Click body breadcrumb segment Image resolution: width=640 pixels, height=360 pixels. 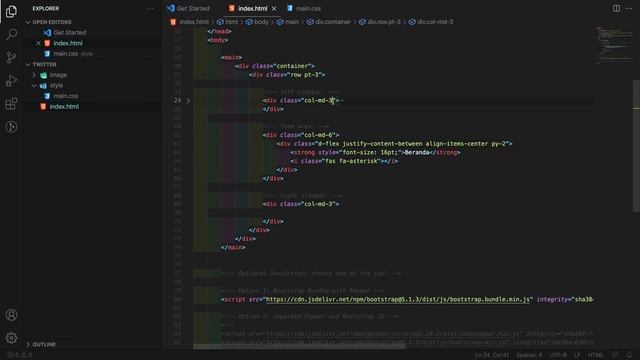click(x=261, y=22)
